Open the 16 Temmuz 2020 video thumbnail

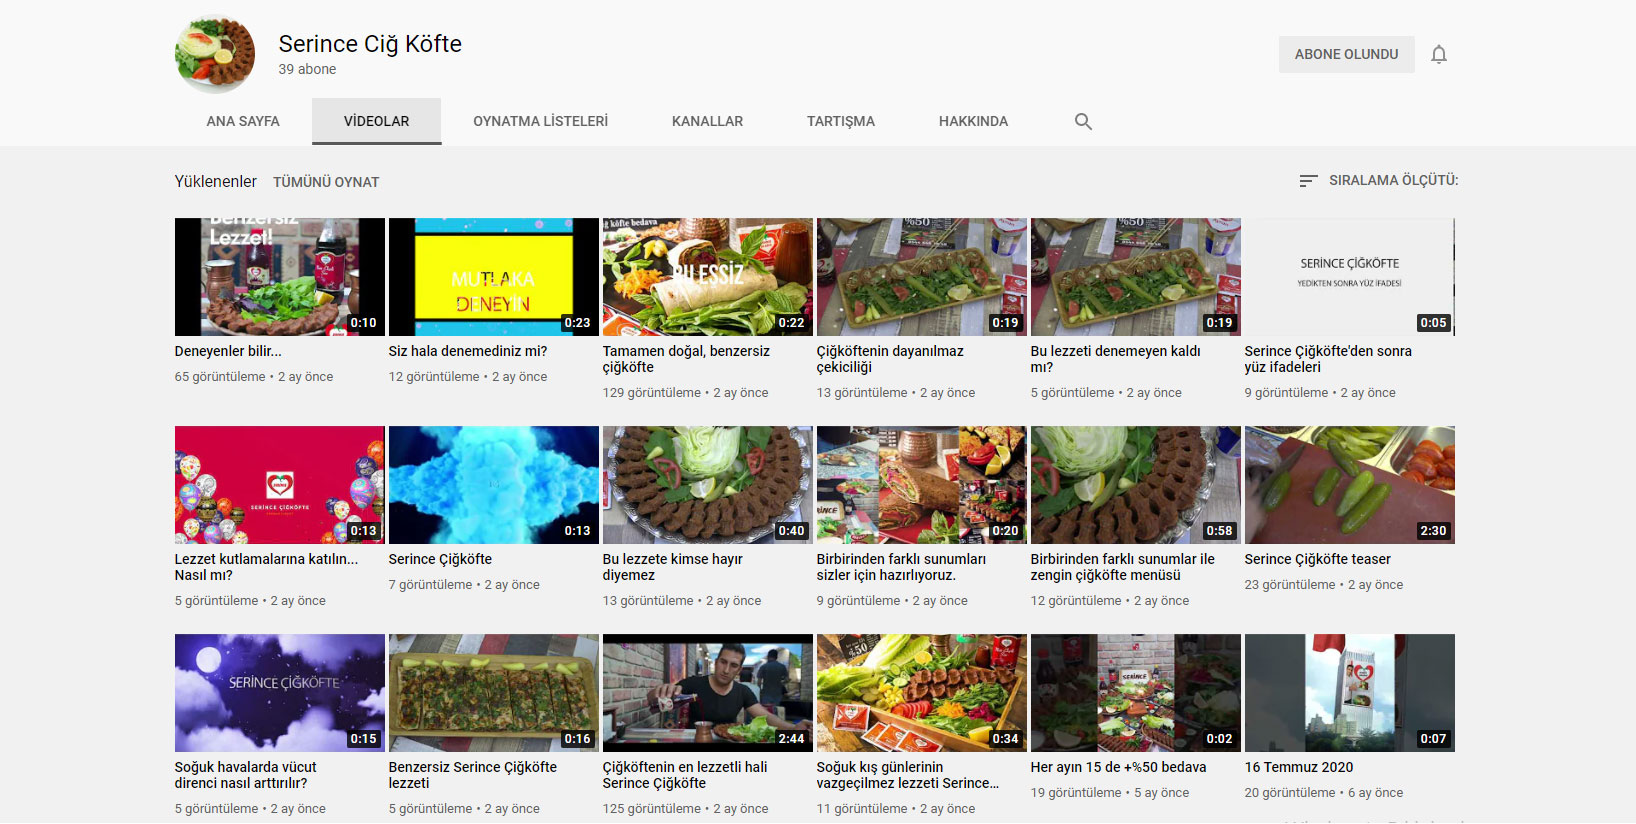pyautogui.click(x=1350, y=693)
